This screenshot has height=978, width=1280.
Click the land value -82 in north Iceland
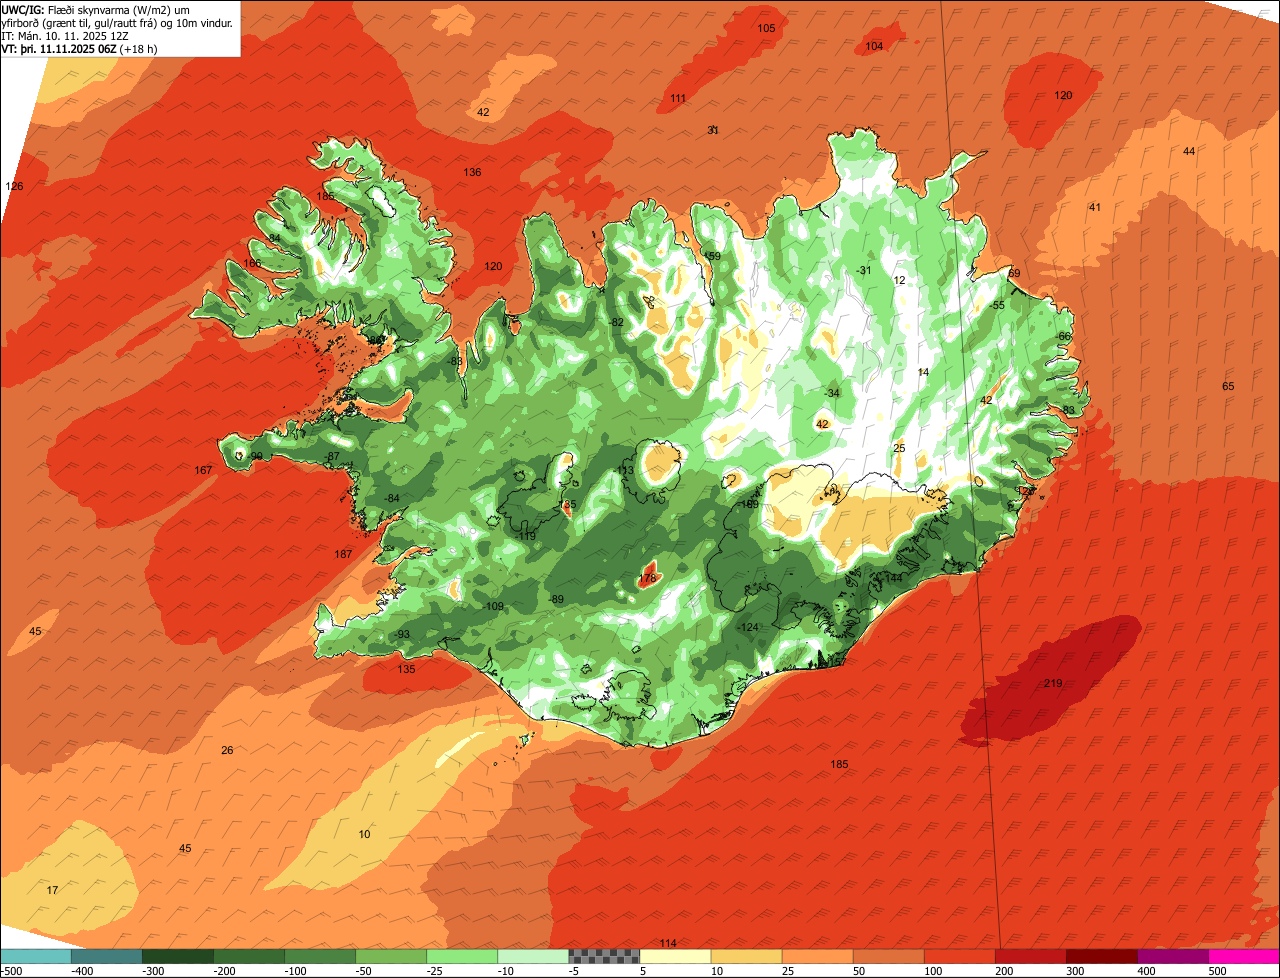pyautogui.click(x=616, y=322)
